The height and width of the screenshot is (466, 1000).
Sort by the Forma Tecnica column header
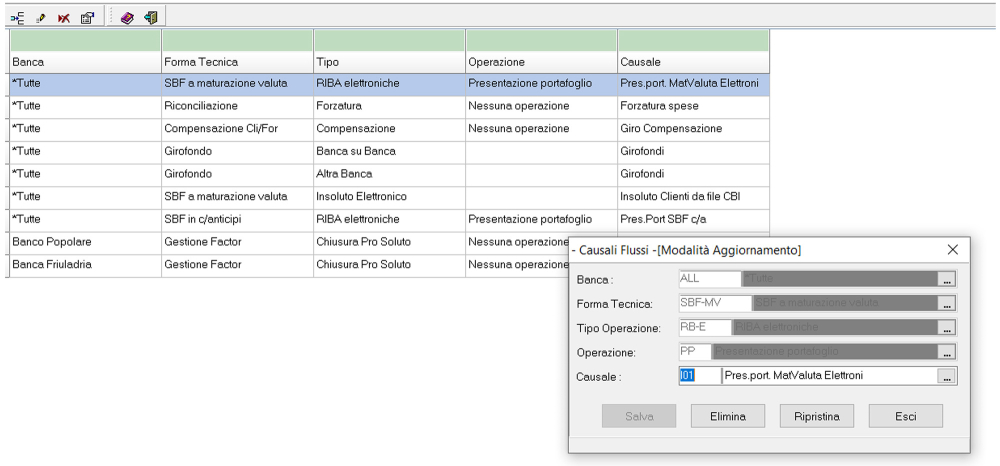tap(237, 62)
